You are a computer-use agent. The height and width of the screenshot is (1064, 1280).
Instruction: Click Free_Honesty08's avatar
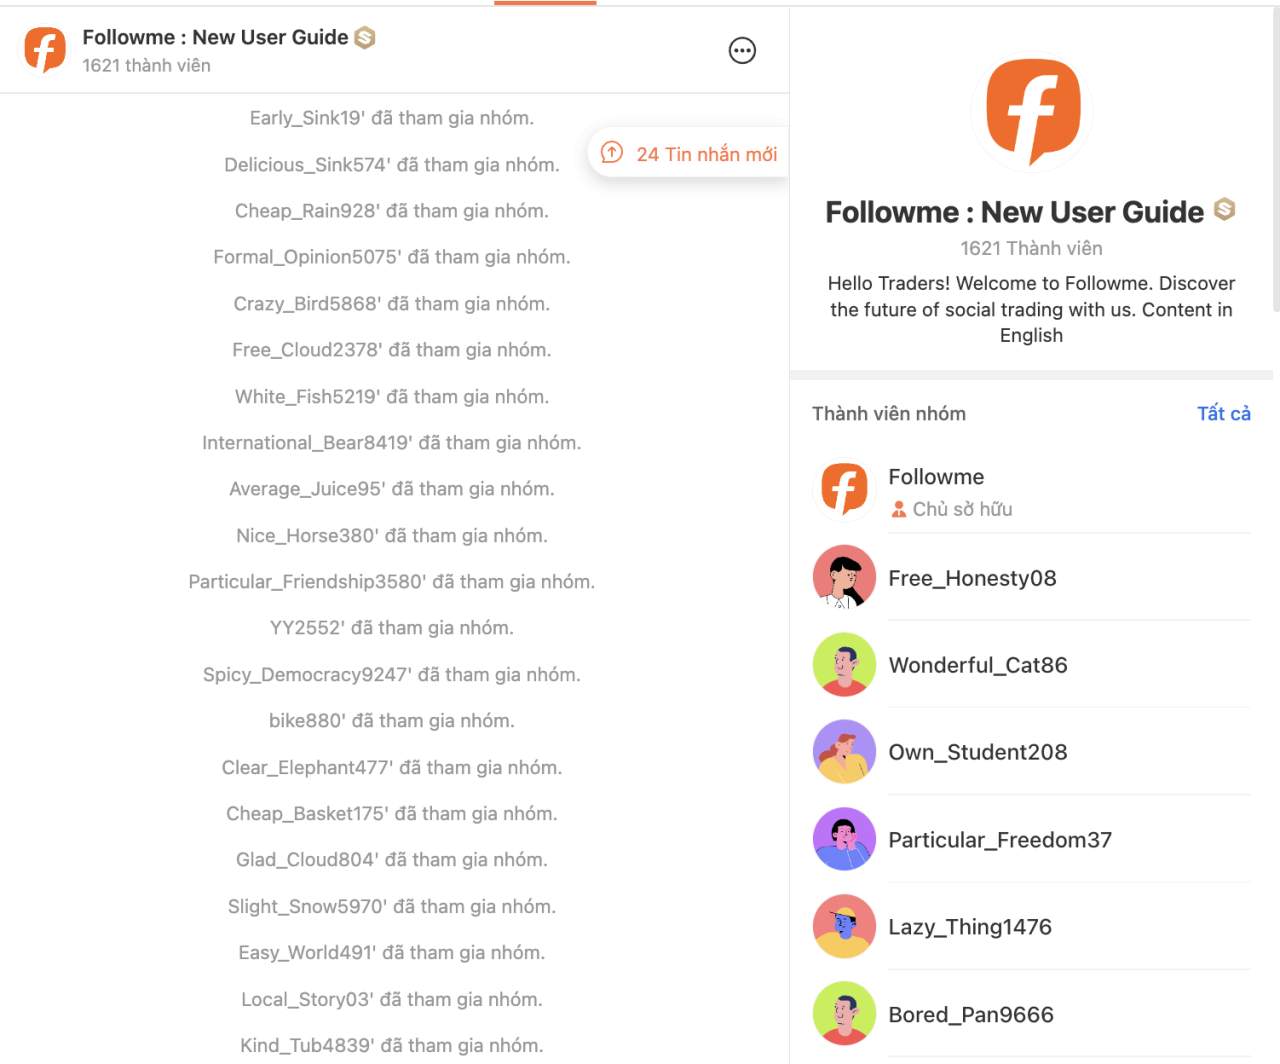point(844,577)
